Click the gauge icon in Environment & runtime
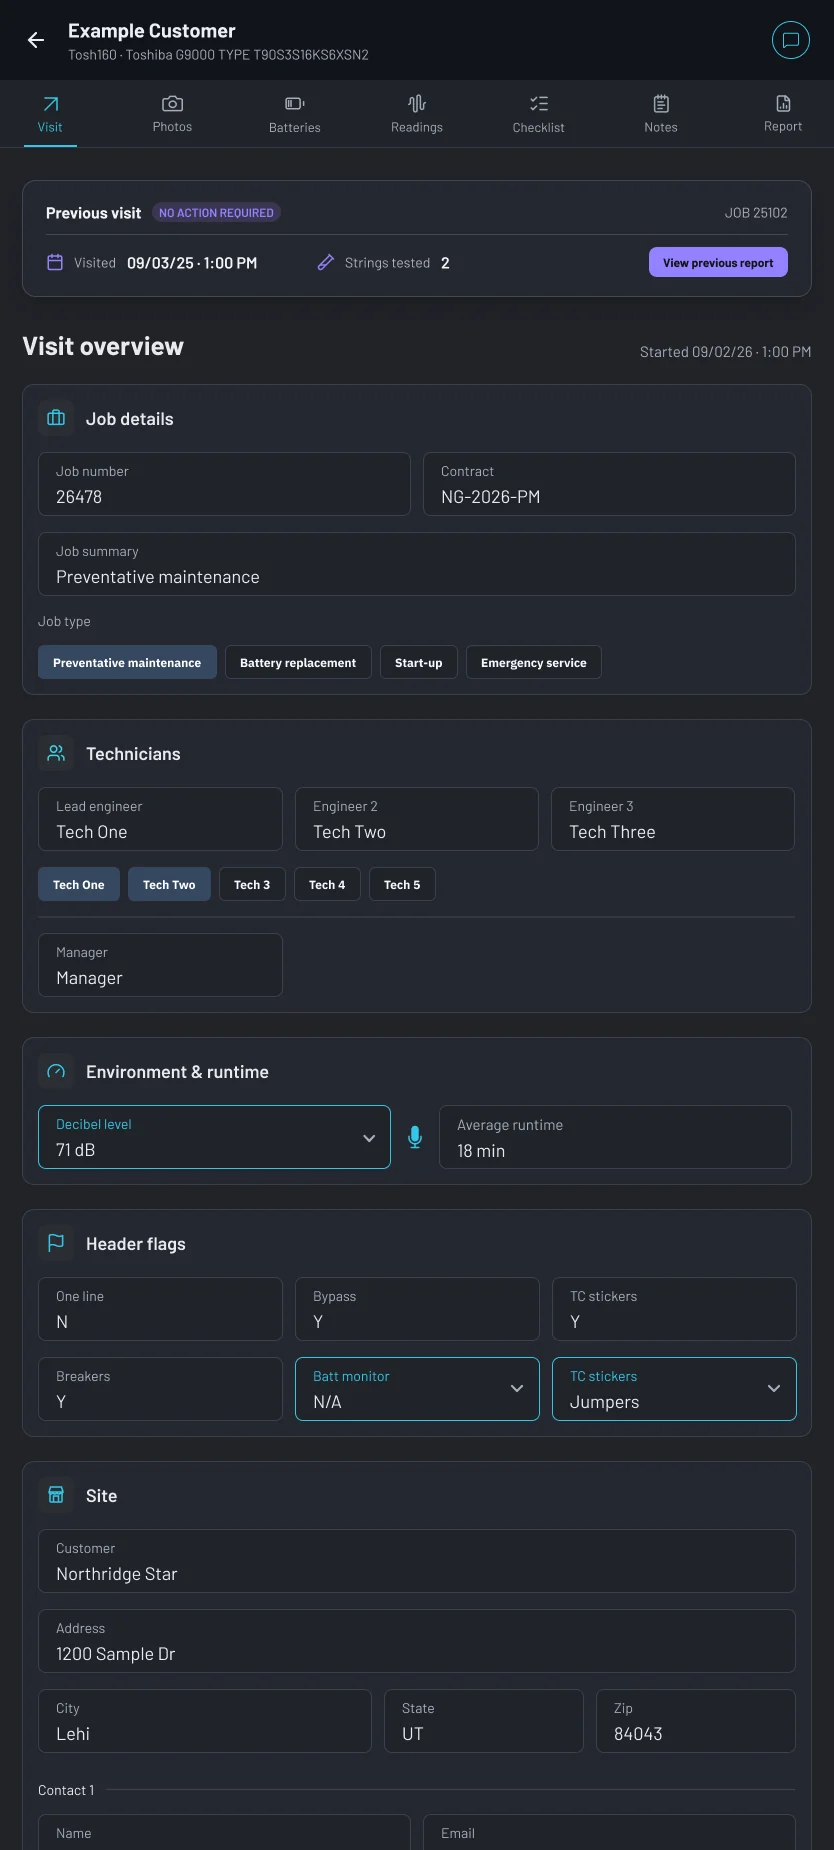Screen dimensions: 834x1850 click(x=56, y=1071)
